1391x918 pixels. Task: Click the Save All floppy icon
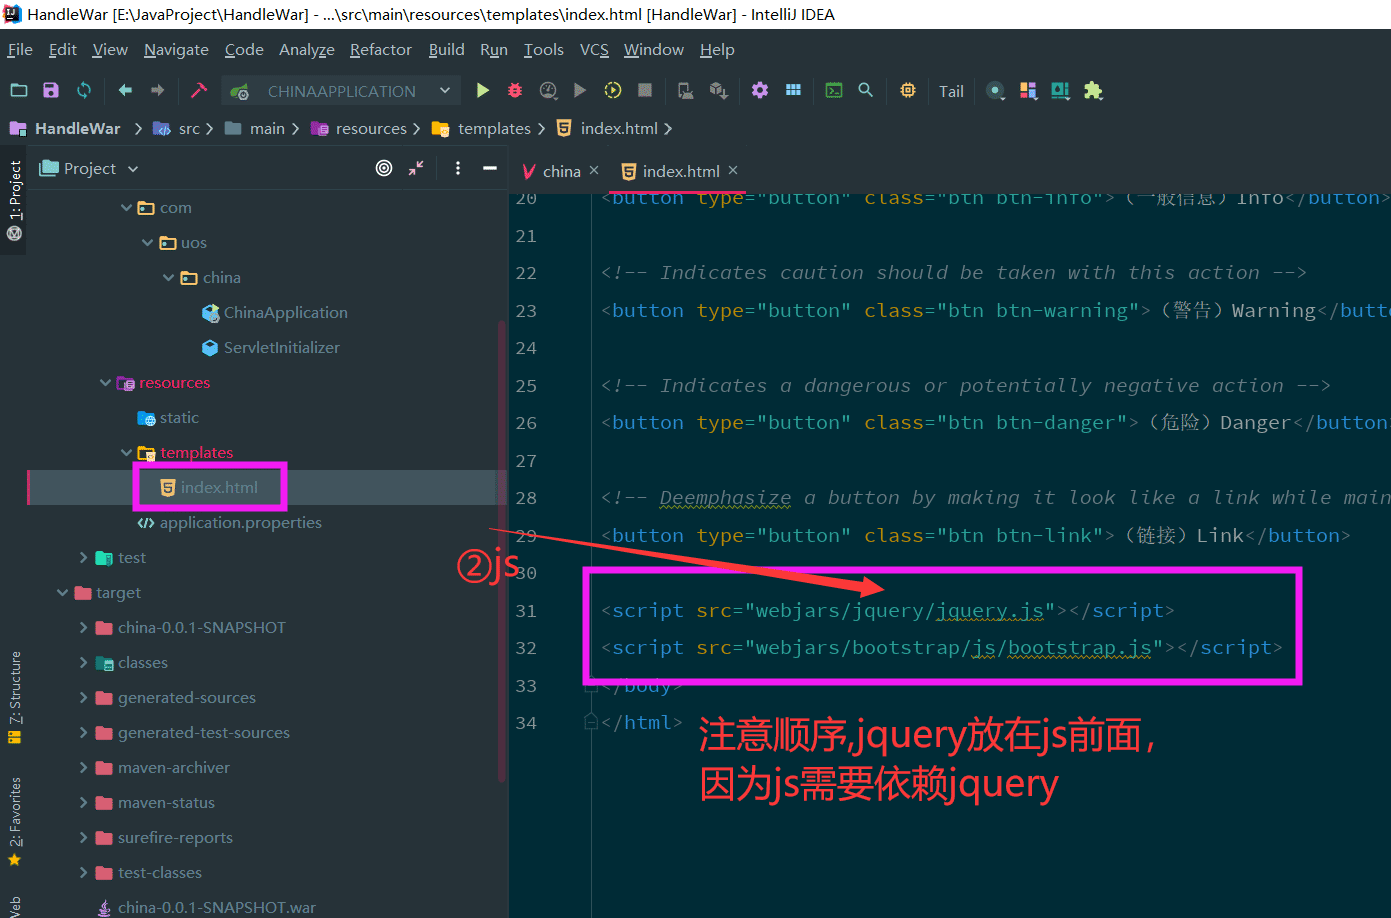pos(51,90)
